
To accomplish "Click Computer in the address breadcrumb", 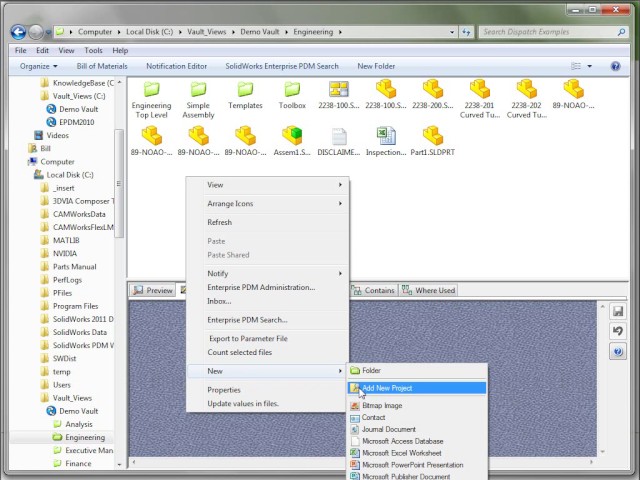I will tap(95, 32).
